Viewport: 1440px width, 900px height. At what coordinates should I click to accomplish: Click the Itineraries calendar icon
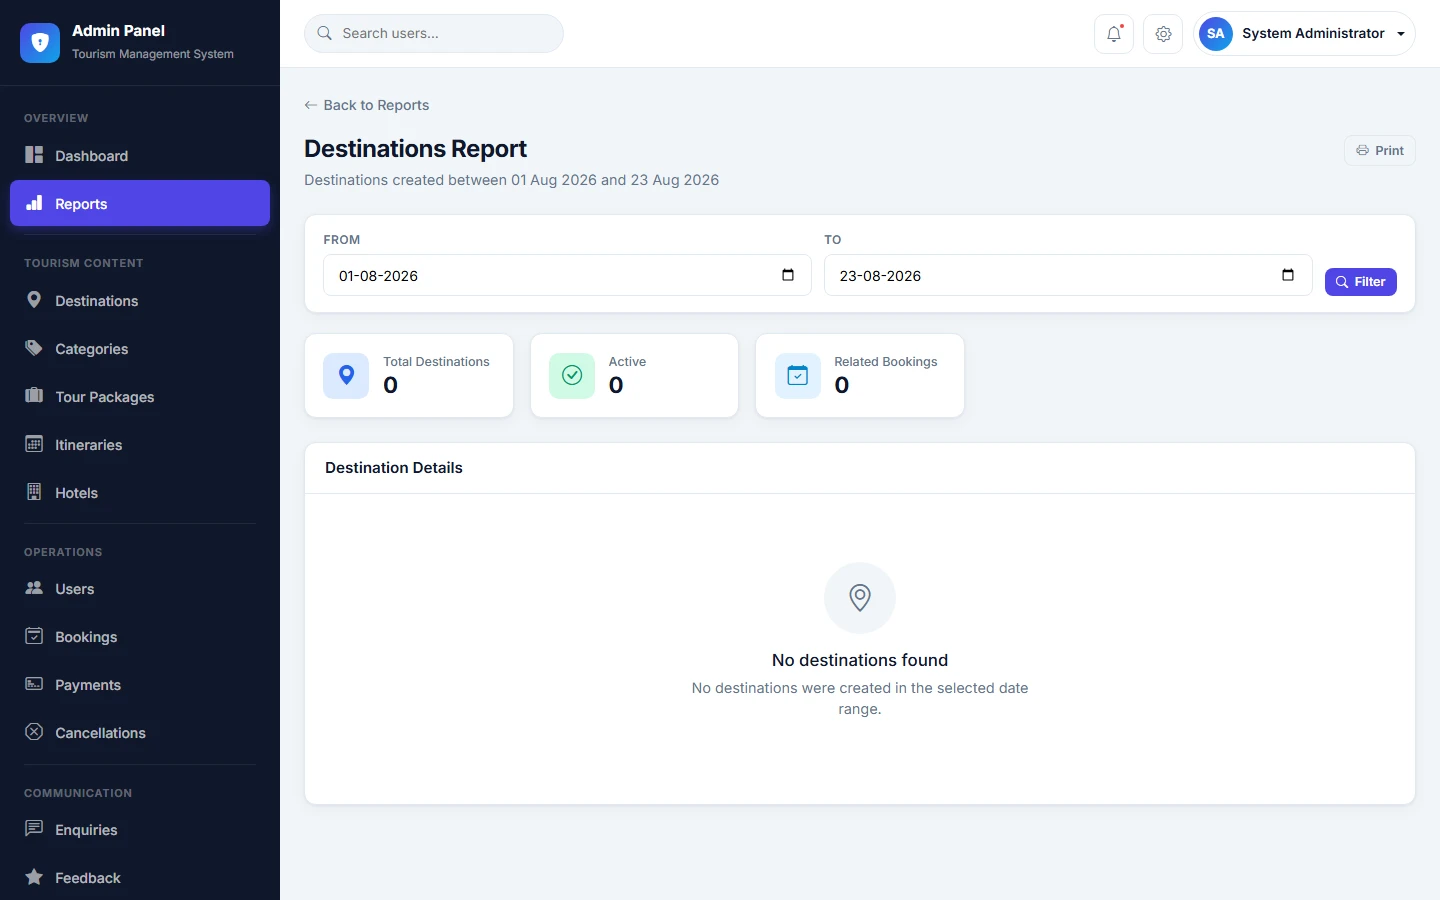pos(34,444)
